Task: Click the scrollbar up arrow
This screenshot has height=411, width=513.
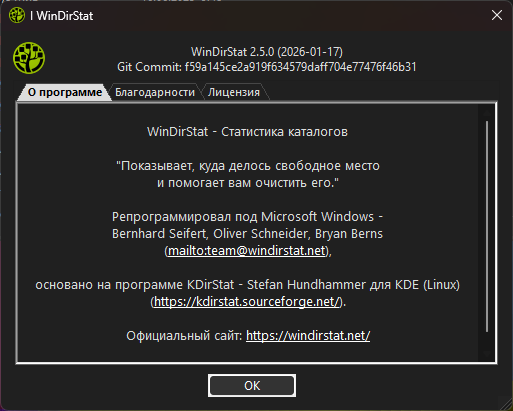Action: (x=487, y=112)
